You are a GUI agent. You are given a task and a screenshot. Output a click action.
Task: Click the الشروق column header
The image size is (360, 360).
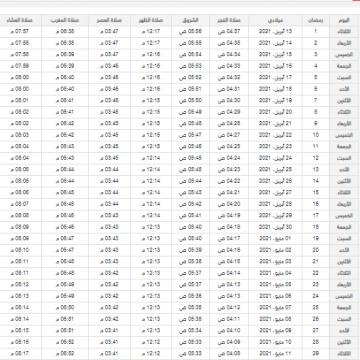click(190, 20)
